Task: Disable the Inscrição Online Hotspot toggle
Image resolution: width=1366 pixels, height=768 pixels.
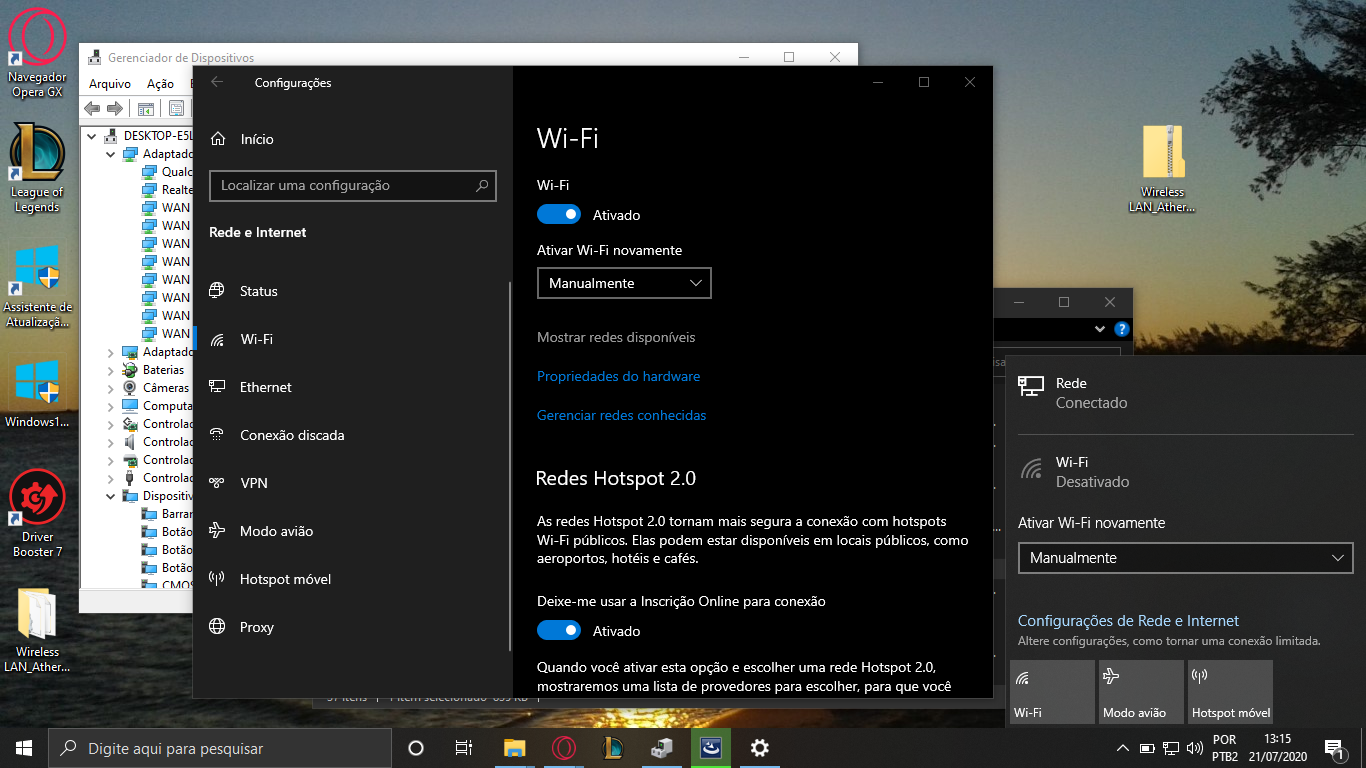Action: click(x=558, y=631)
